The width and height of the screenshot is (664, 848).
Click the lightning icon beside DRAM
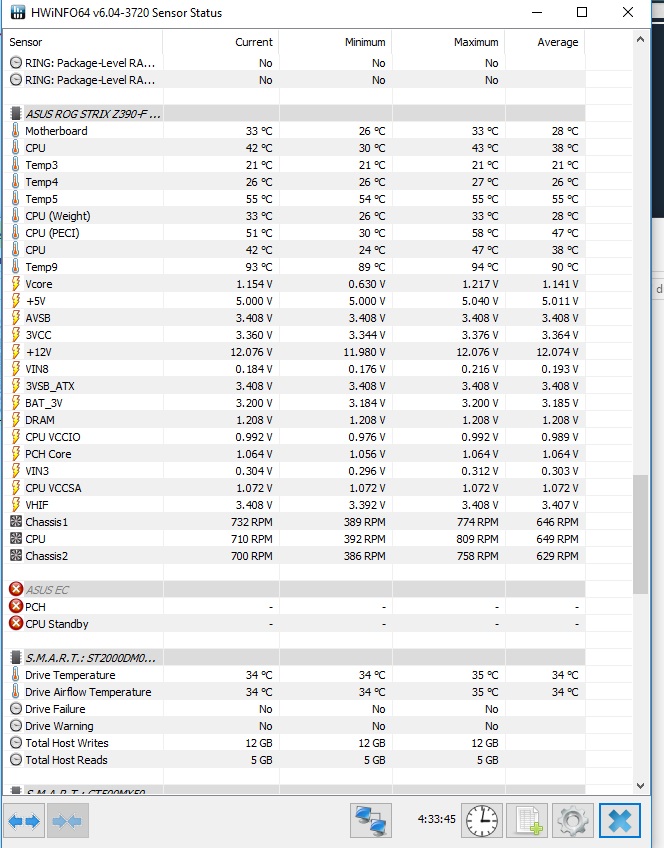tap(16, 420)
